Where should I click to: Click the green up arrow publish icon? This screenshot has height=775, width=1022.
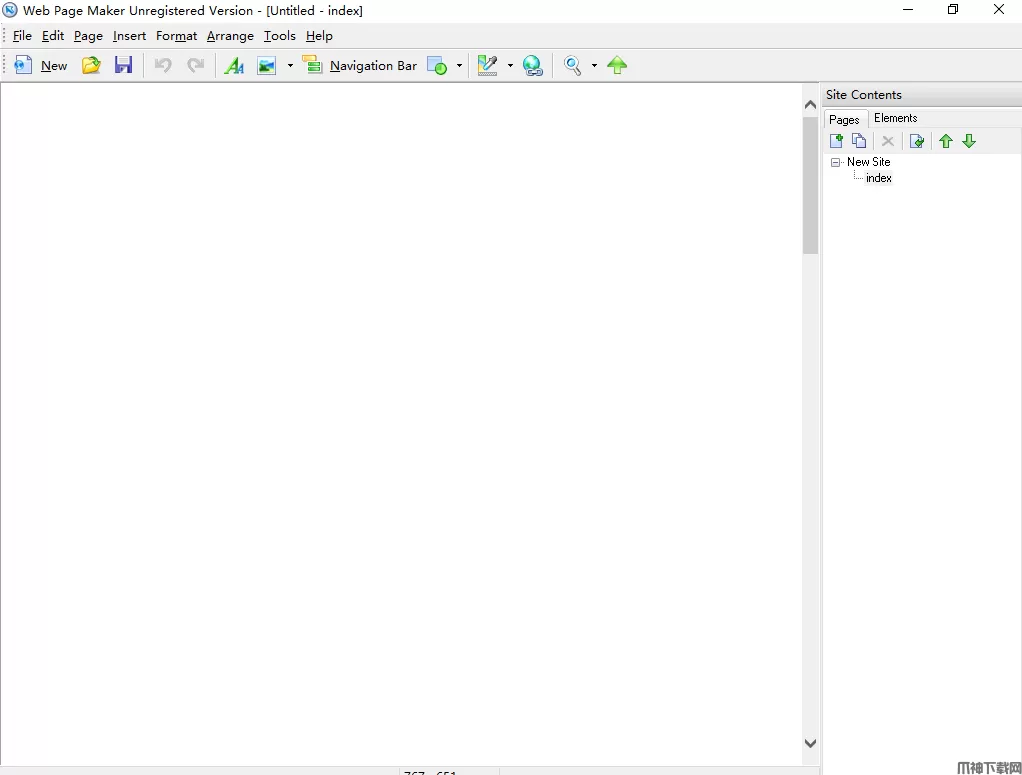pyautogui.click(x=617, y=66)
